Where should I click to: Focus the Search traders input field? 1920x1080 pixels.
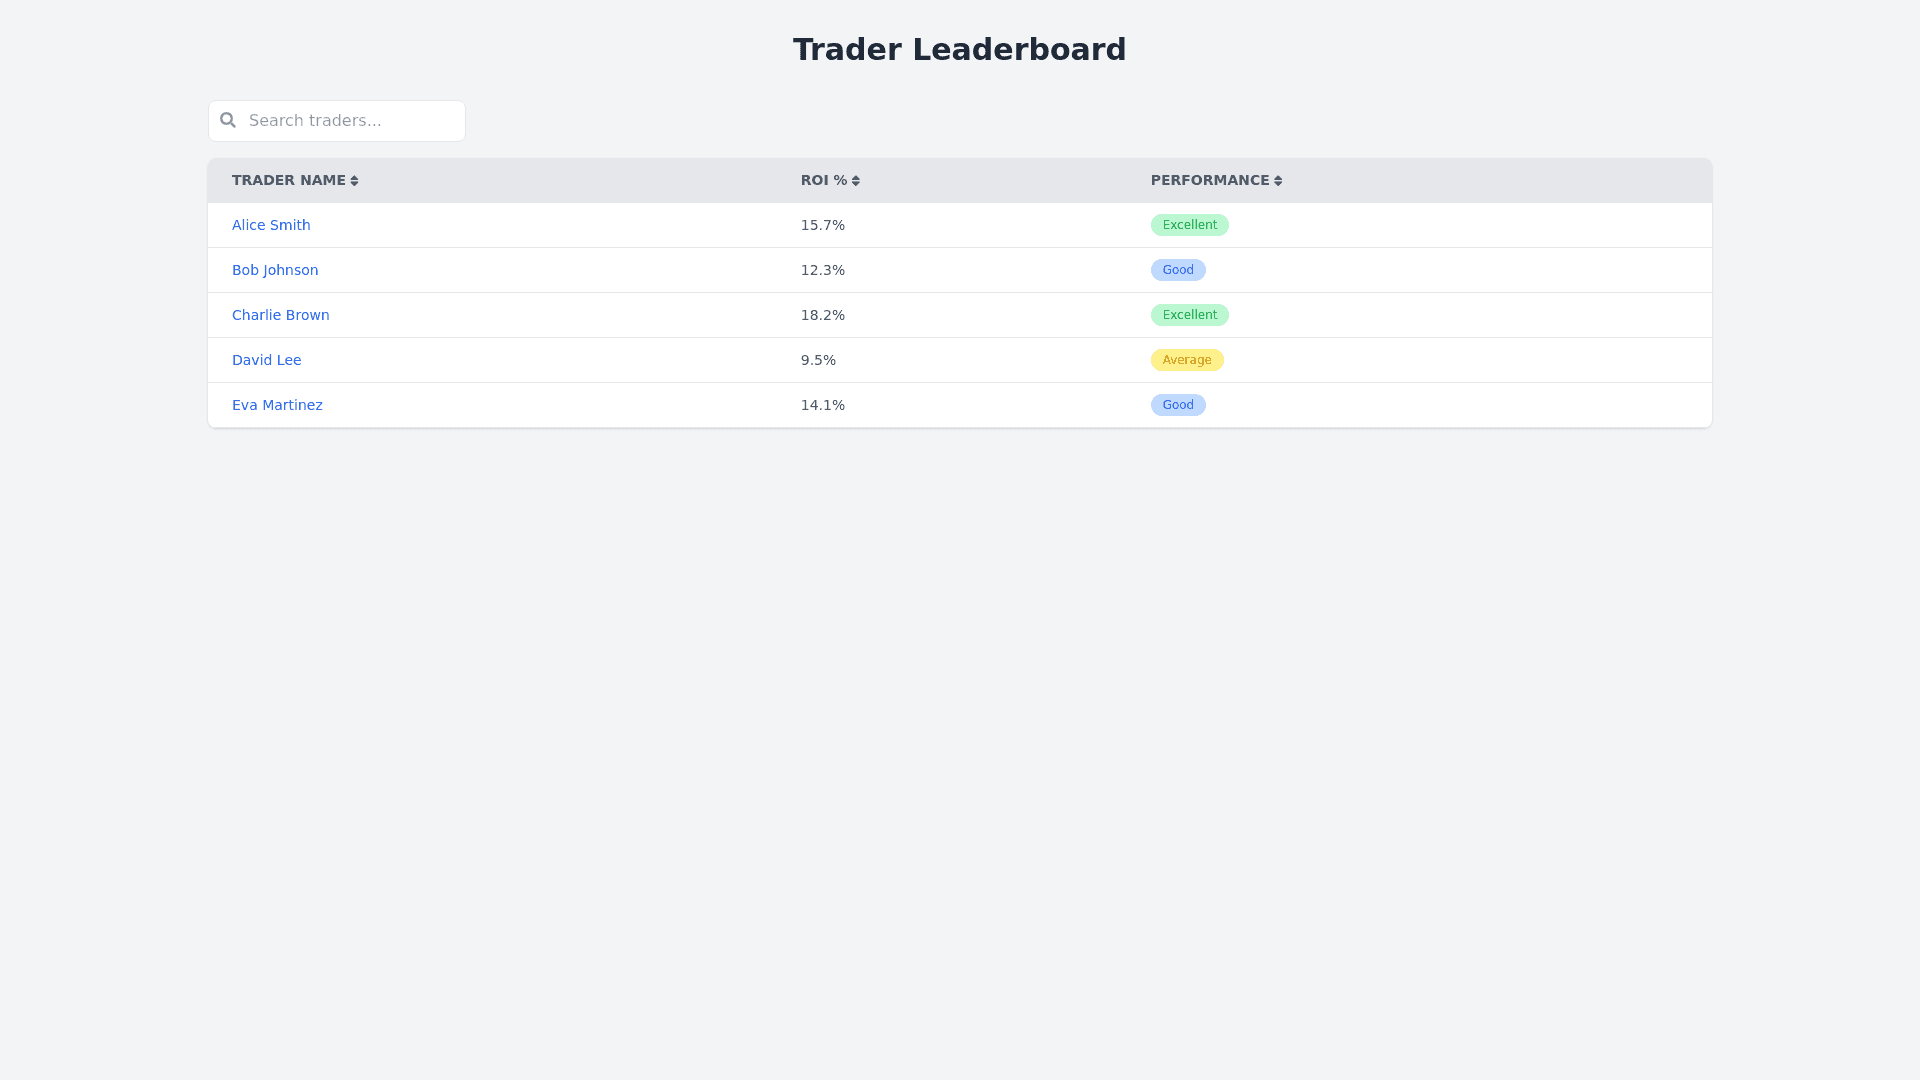click(x=350, y=121)
